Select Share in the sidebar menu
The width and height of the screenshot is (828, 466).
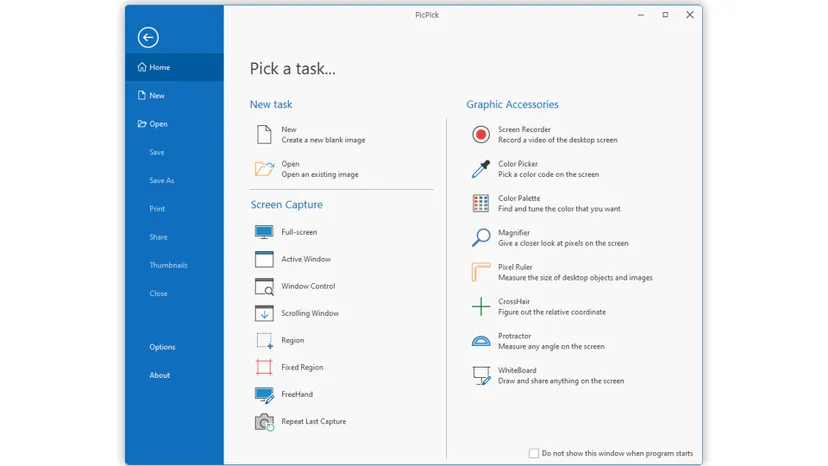pos(158,237)
